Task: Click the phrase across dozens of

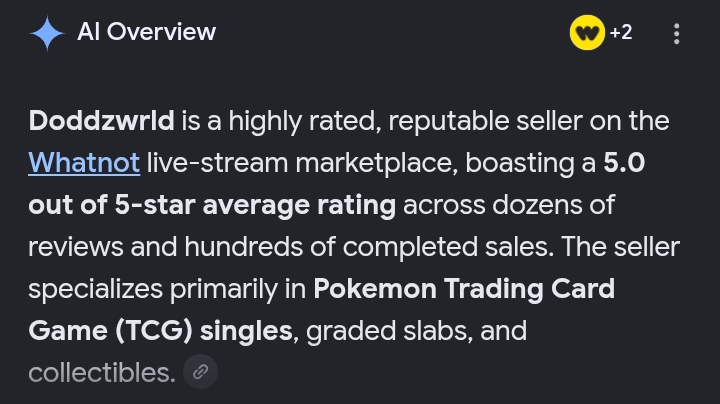Action: tap(509, 205)
